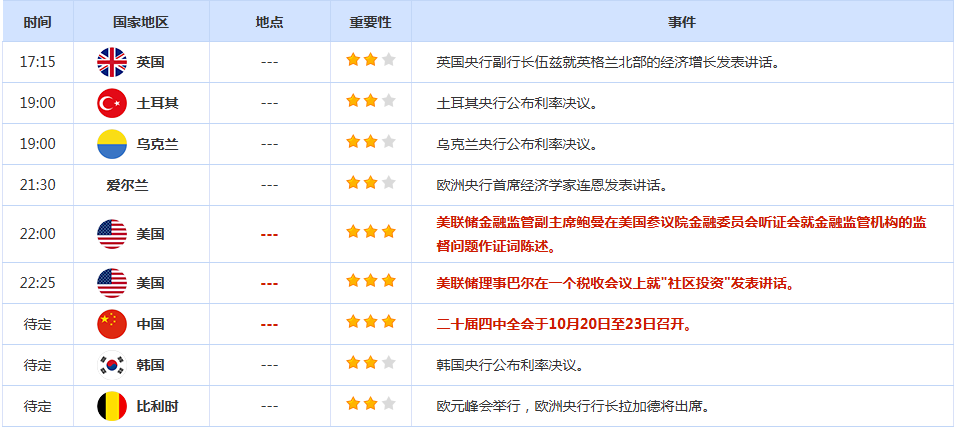Viewport: 955px width, 429px height.
Task: Click the US flag in the 22:25 row
Action: pos(111,283)
